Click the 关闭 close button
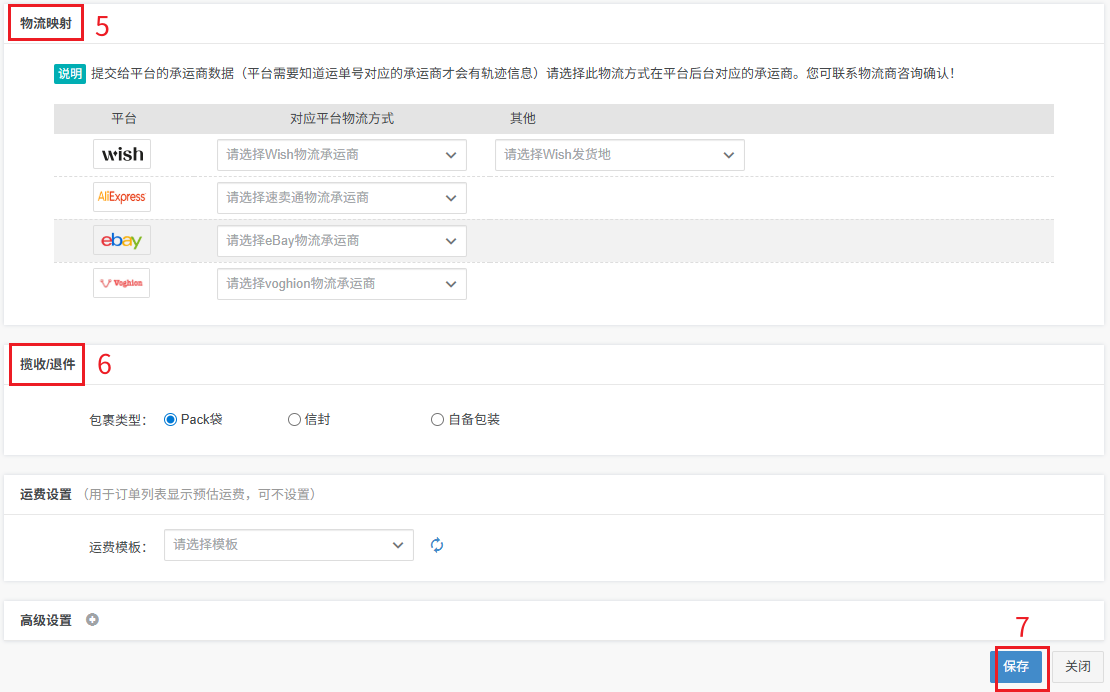 click(x=1077, y=666)
